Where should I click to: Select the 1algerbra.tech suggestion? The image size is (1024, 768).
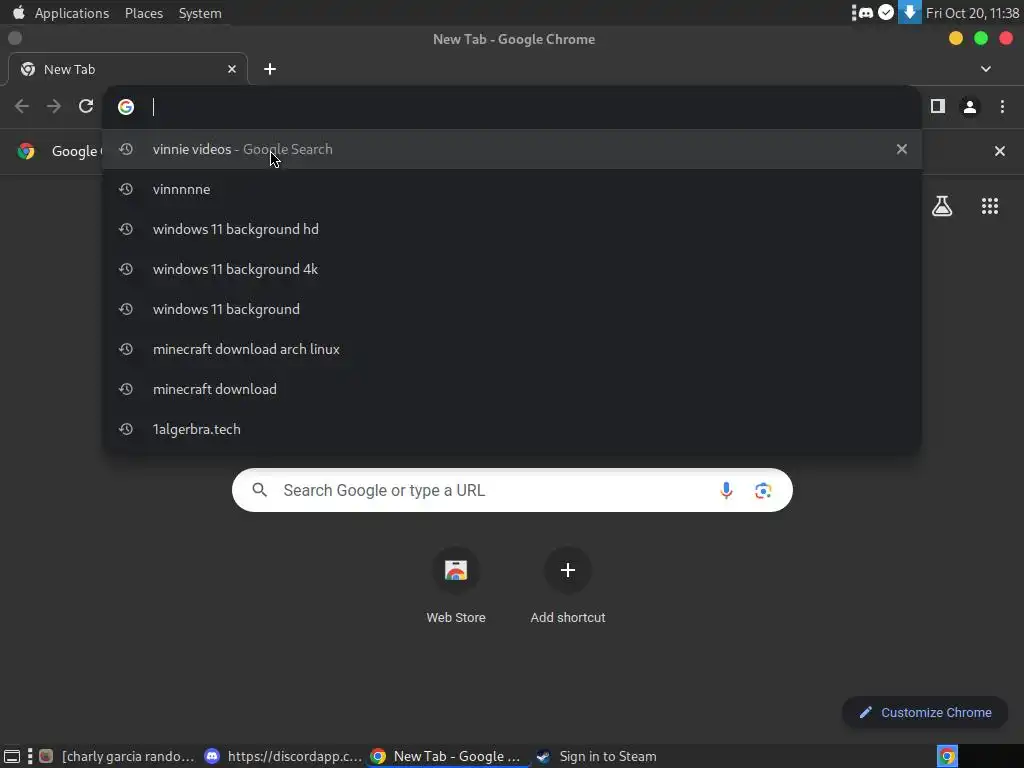click(512, 429)
